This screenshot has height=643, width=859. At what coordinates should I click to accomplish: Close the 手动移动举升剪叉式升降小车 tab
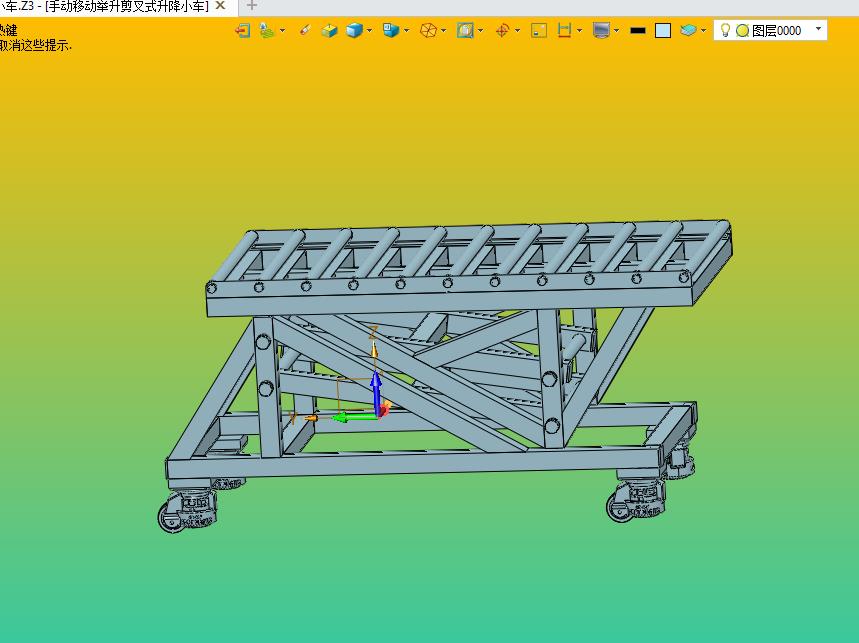220,5
